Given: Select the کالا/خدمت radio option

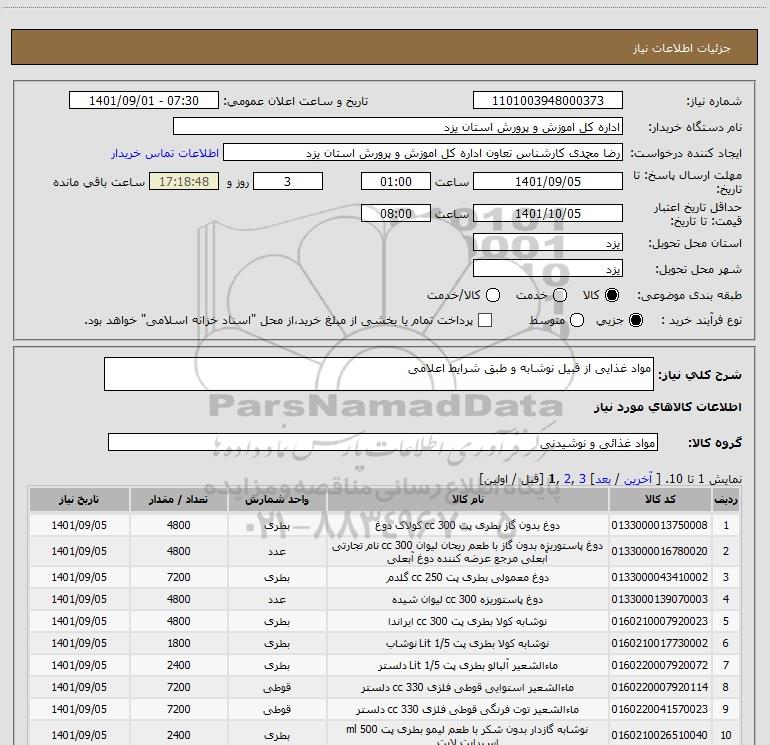Looking at the screenshot, I should coord(493,295).
